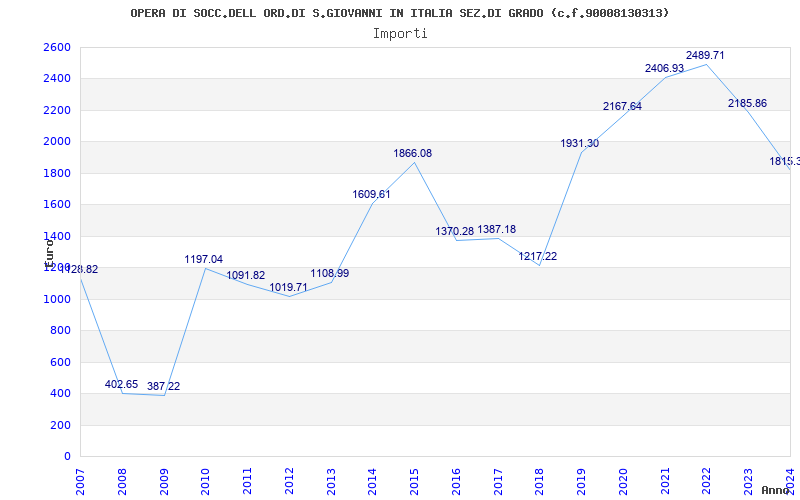Click the x-axis year 2007
This screenshot has height=500, width=800.
[80, 481]
